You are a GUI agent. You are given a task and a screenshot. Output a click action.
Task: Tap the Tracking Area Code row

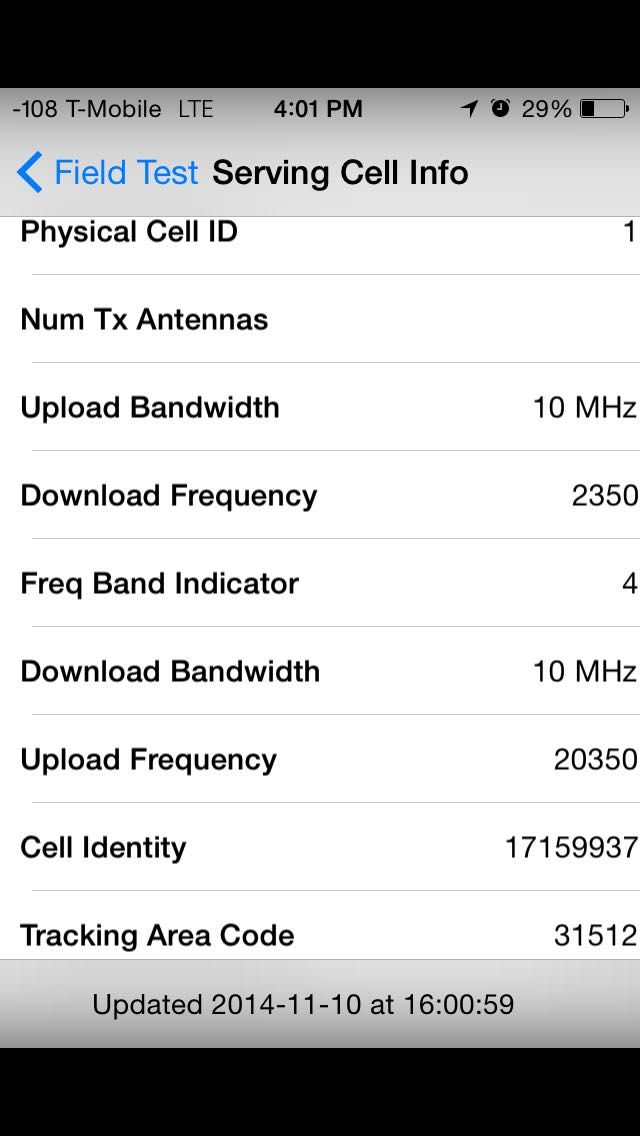click(320, 936)
